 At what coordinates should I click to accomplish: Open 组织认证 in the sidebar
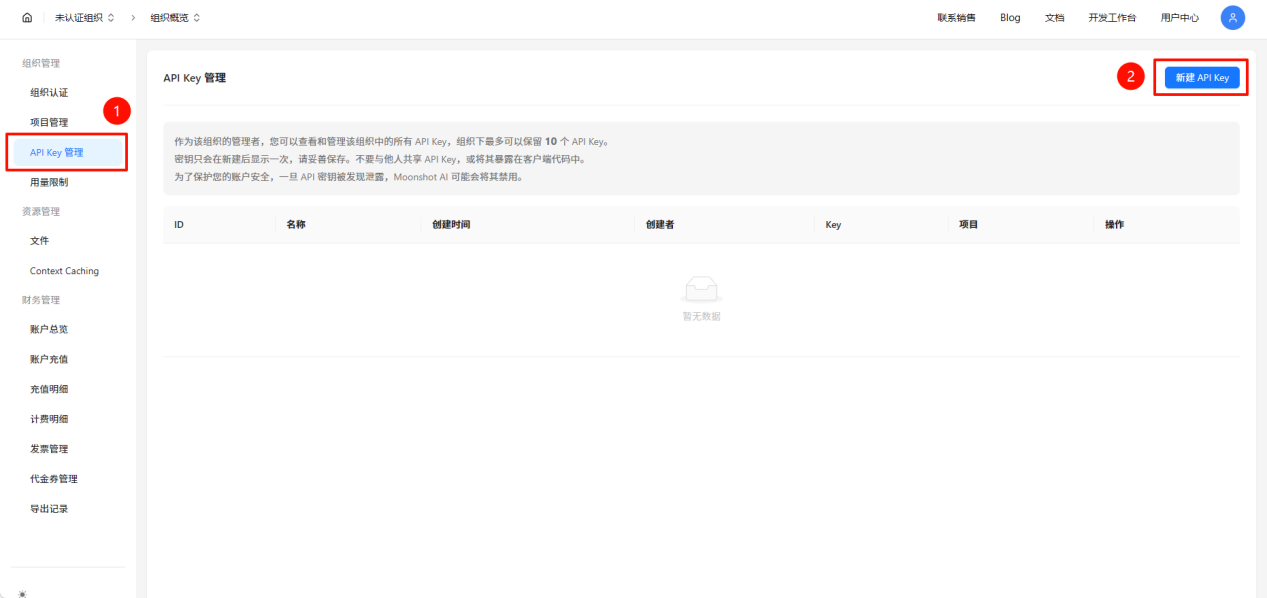(49, 93)
